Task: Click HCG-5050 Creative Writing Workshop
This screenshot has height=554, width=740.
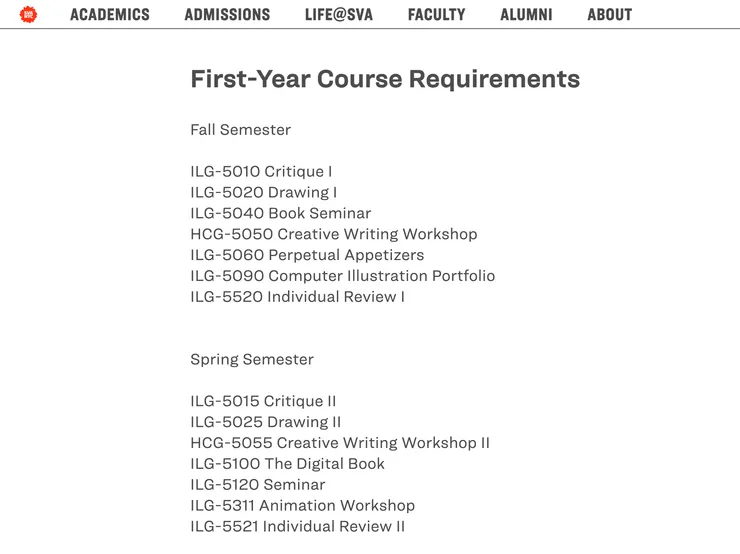Action: [334, 234]
